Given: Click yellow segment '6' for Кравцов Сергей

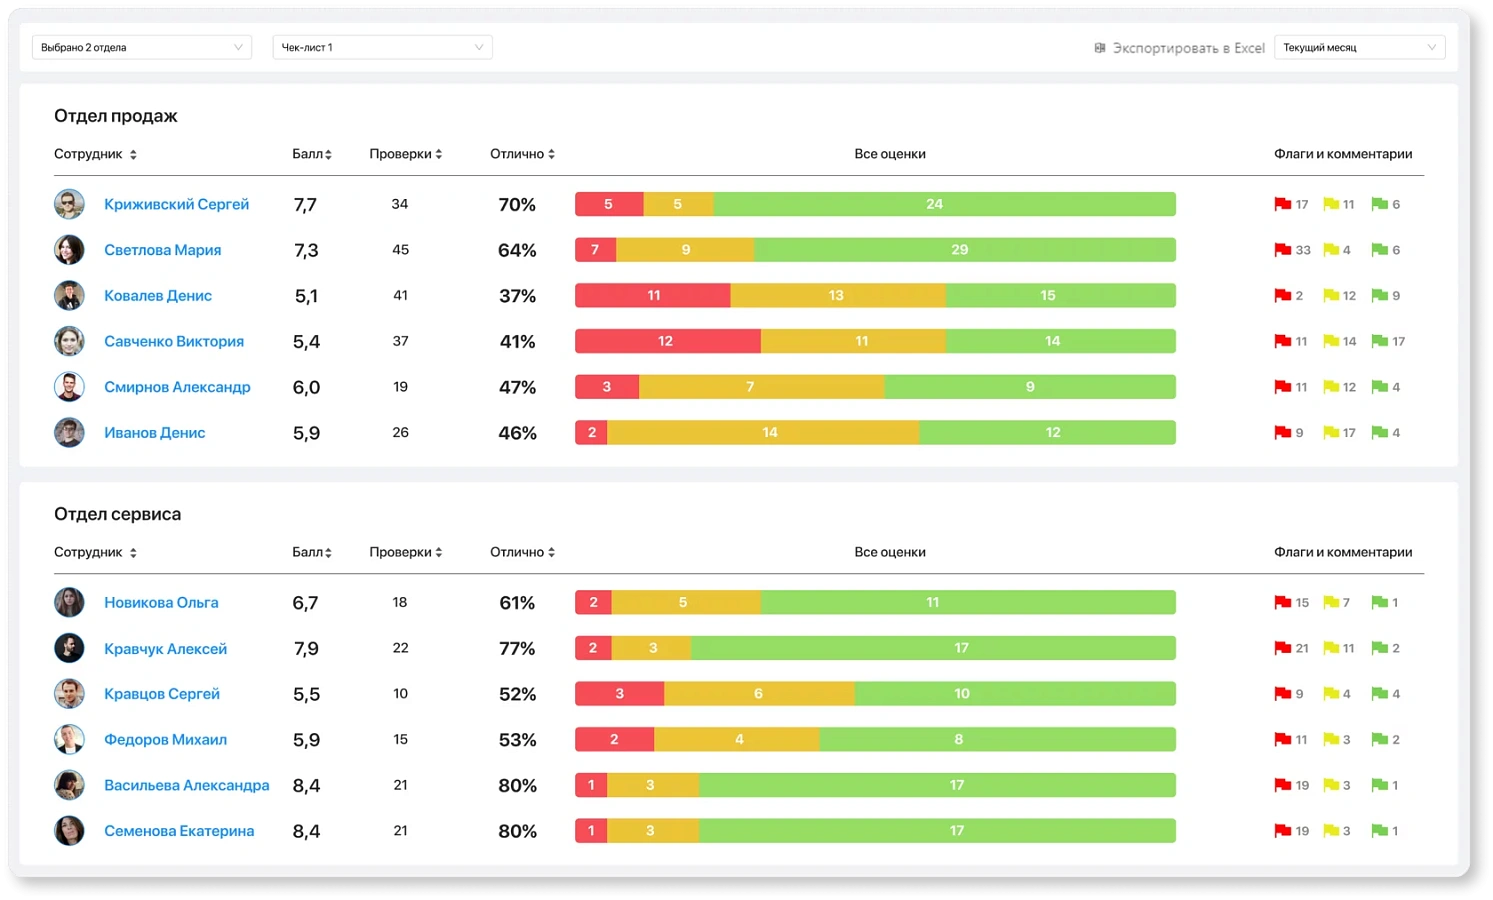Looking at the screenshot, I should 759,694.
